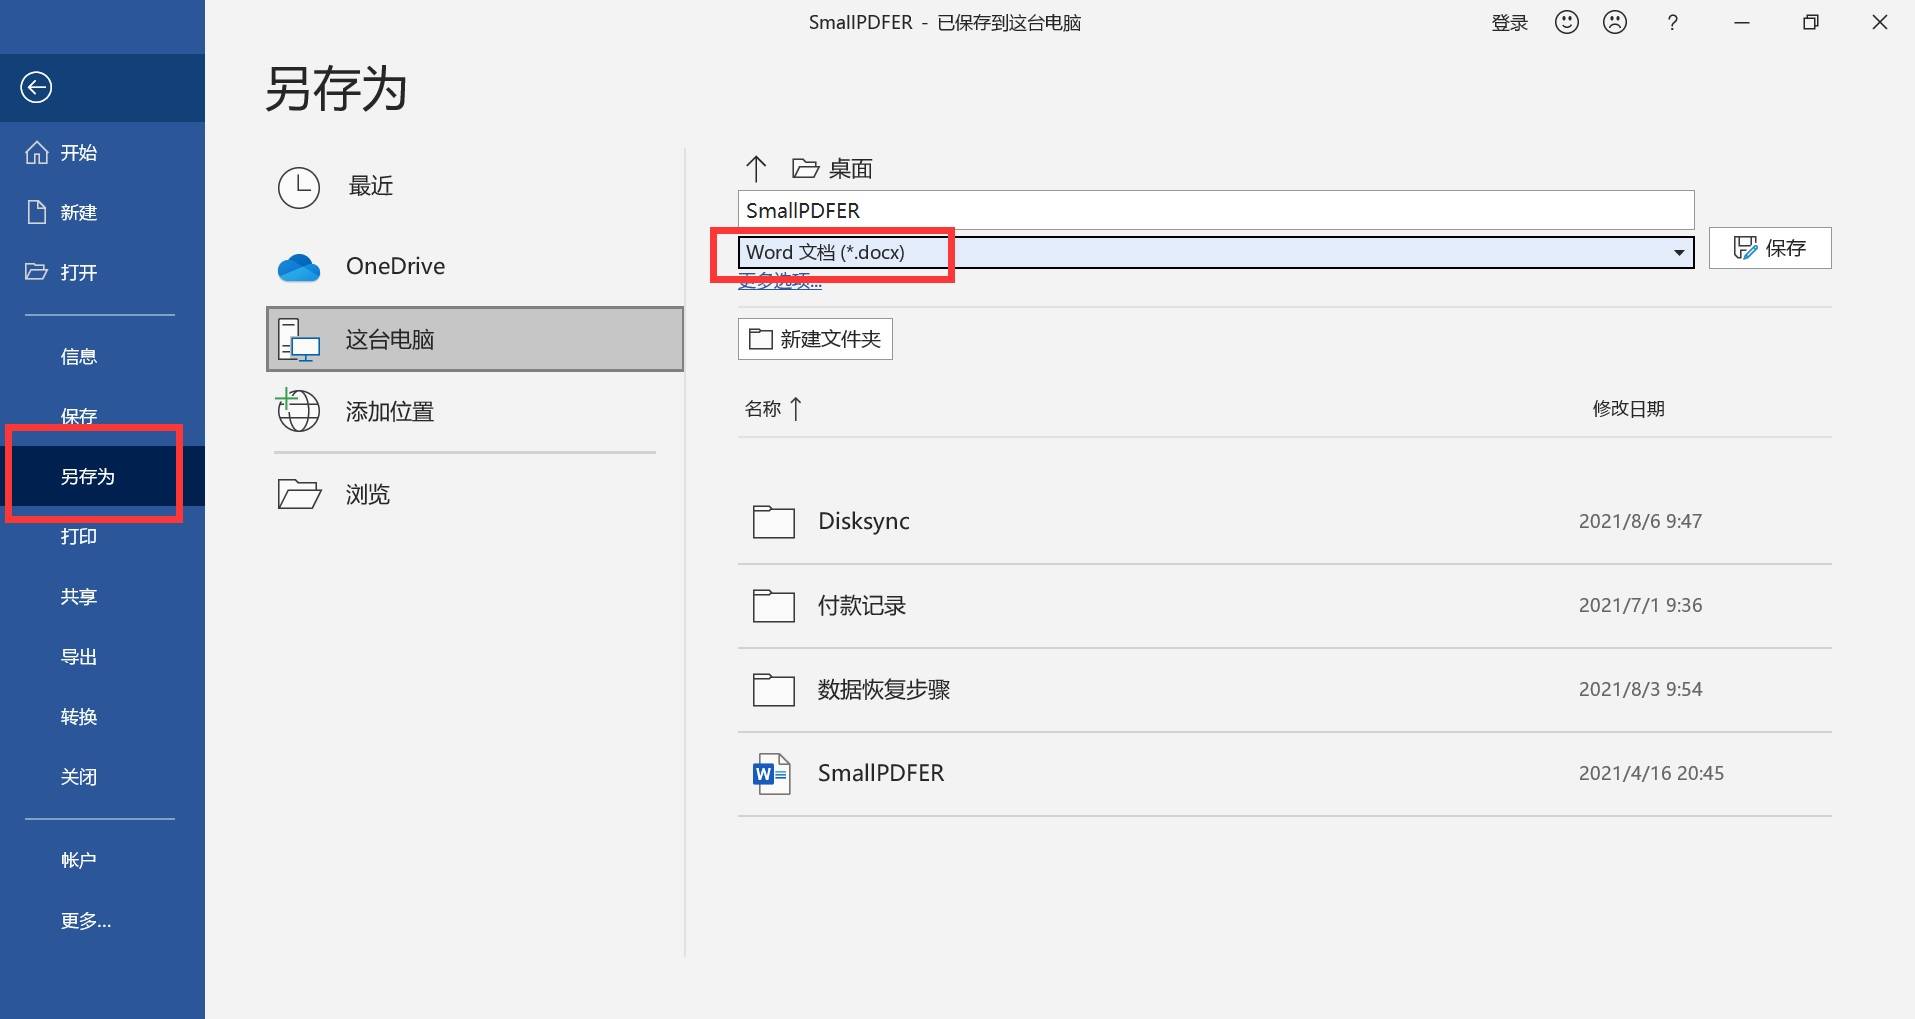Image resolution: width=1915 pixels, height=1019 pixels.
Task: Choose 这台电脑 as the save location
Action: 475,339
